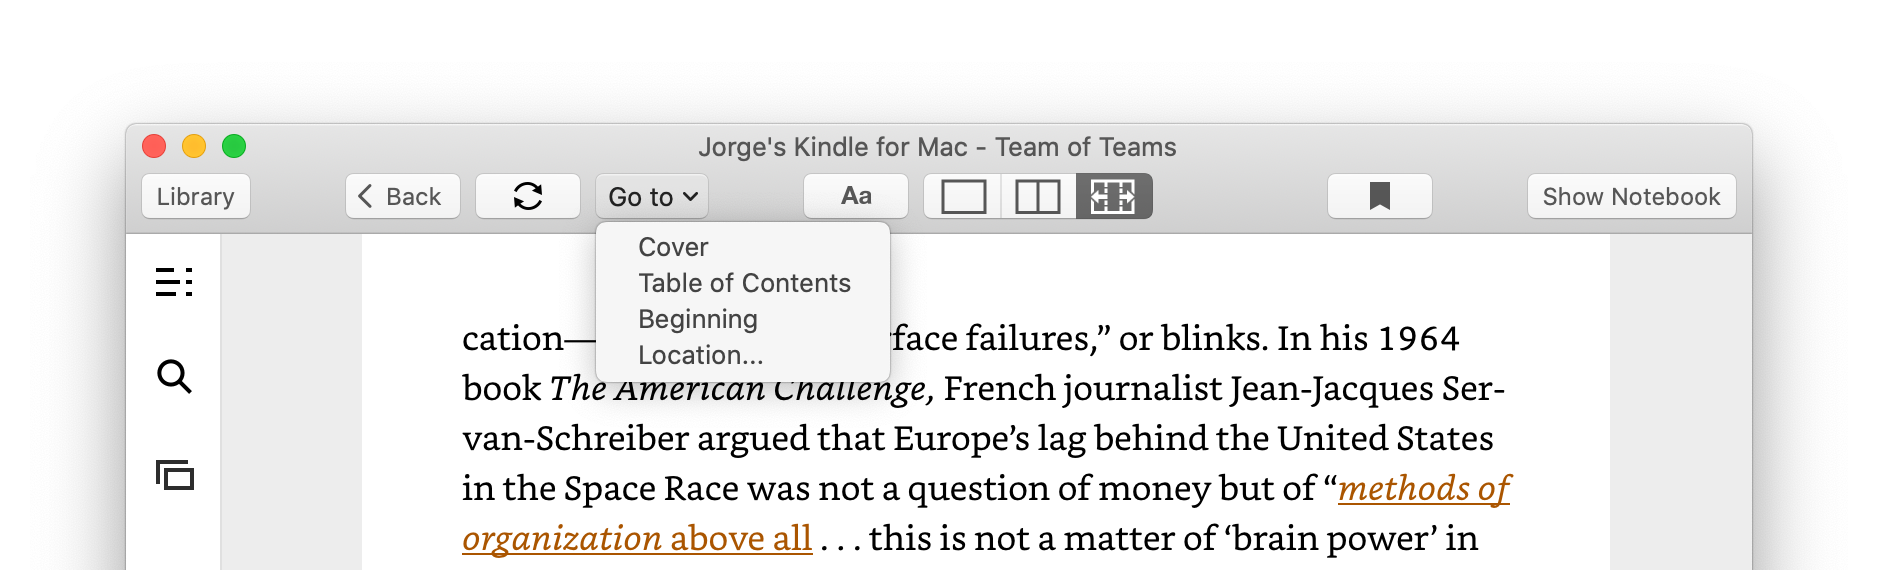The height and width of the screenshot is (570, 1882).
Task: Choose Table of Contents menu item
Action: click(x=743, y=283)
